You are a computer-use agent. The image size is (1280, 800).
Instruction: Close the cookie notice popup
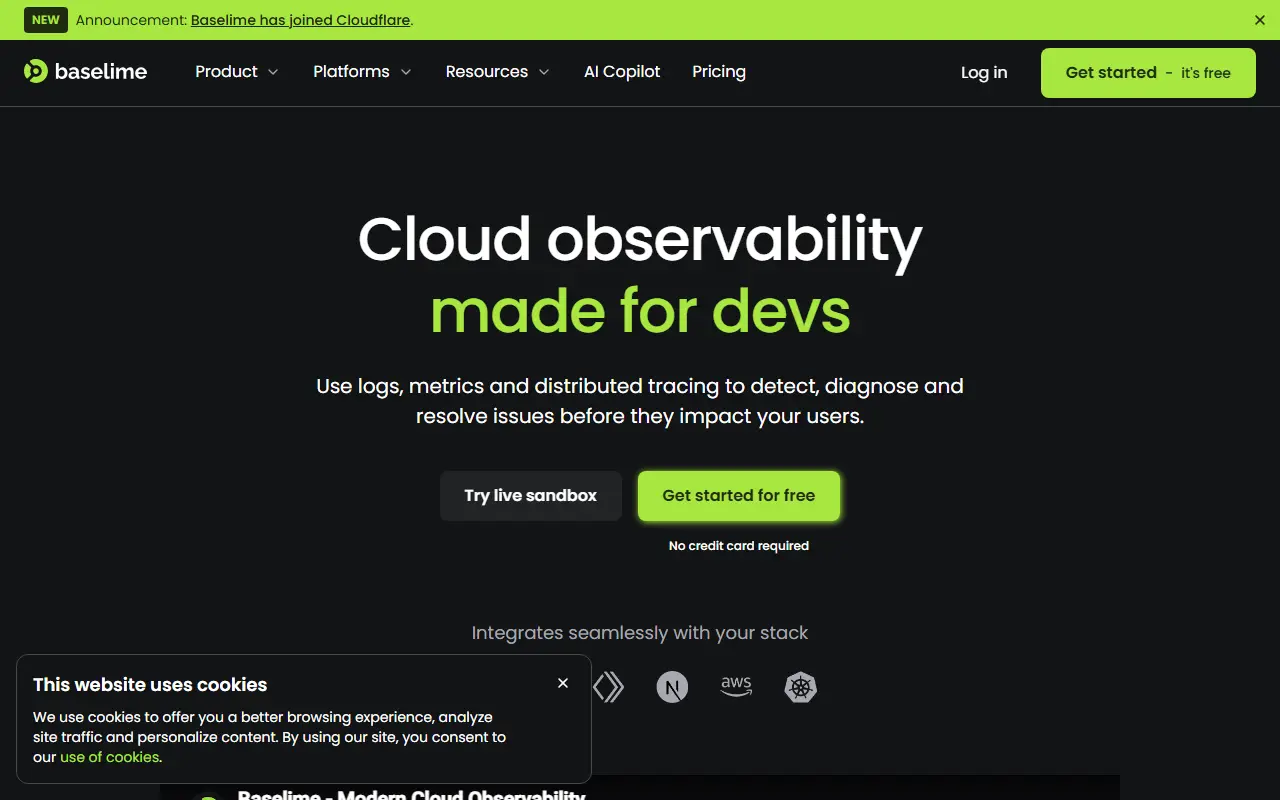[563, 683]
